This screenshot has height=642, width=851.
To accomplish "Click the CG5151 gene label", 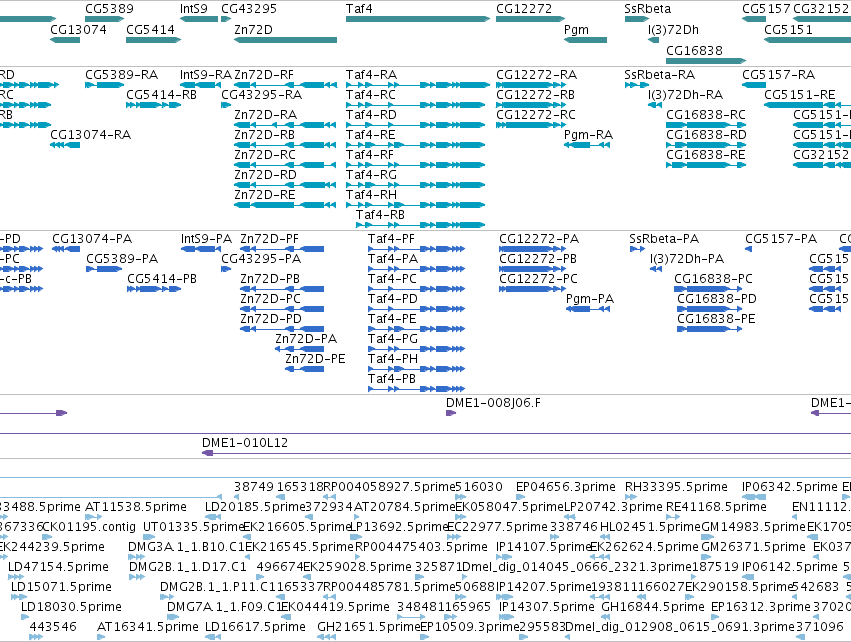I will (788, 29).
